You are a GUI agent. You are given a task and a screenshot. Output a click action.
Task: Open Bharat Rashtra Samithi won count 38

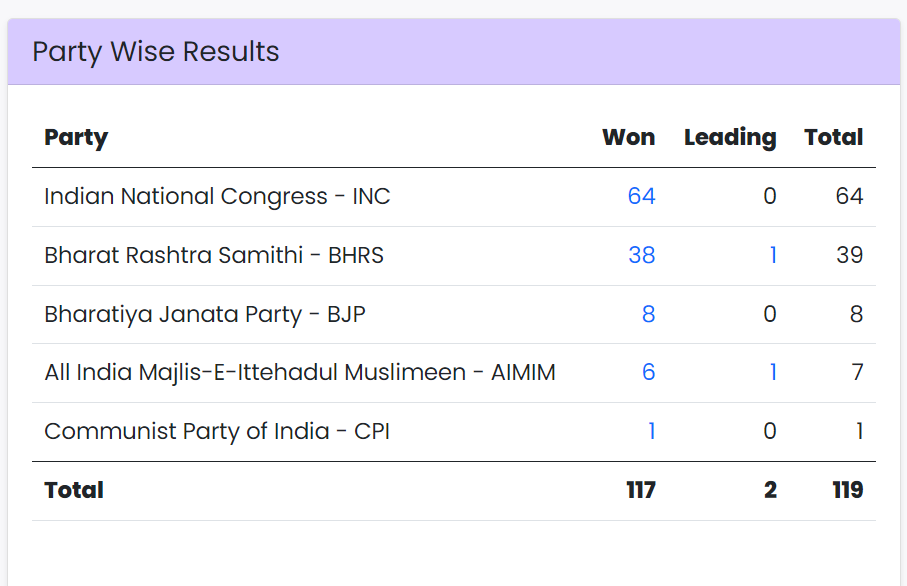pos(641,255)
